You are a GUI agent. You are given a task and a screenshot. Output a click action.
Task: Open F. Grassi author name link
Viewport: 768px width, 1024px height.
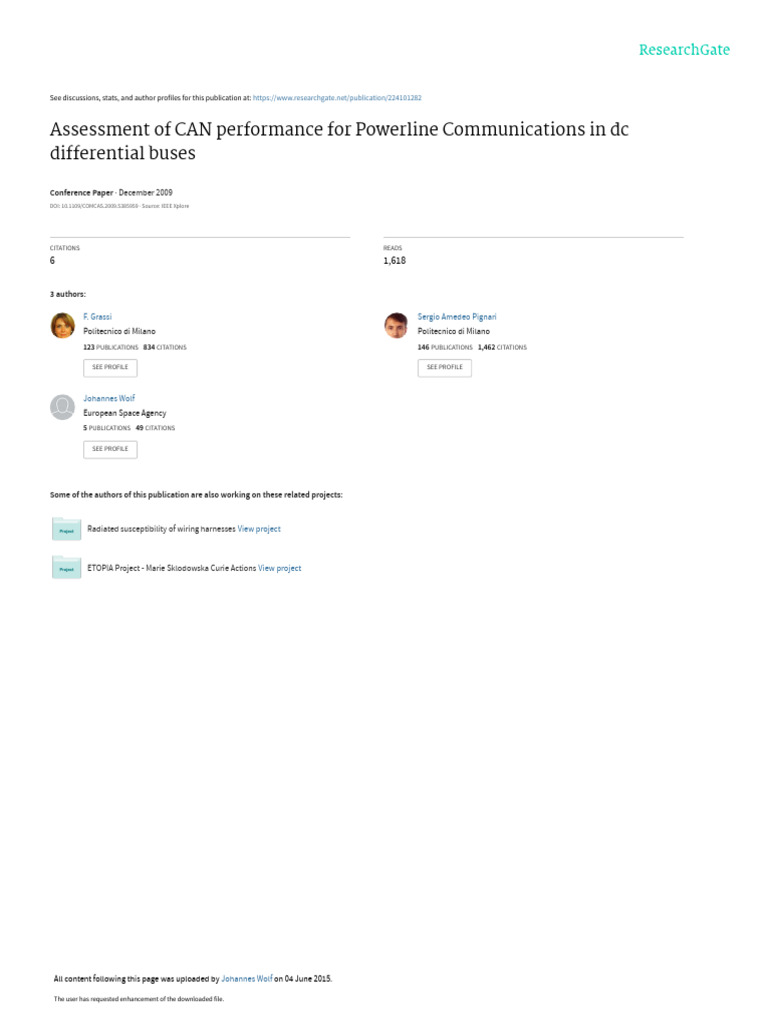pos(97,317)
